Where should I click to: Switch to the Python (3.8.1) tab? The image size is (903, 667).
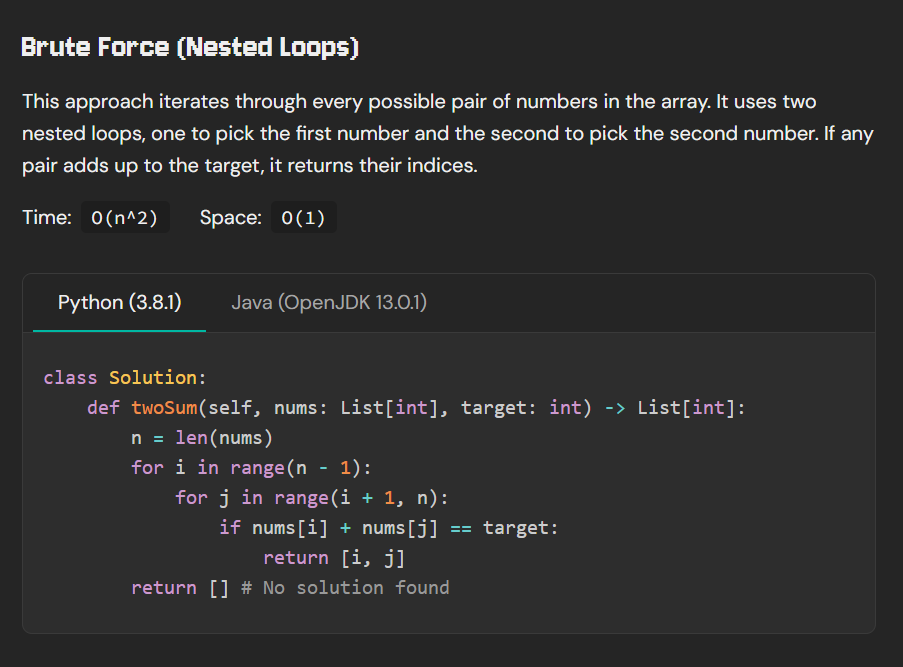119,302
